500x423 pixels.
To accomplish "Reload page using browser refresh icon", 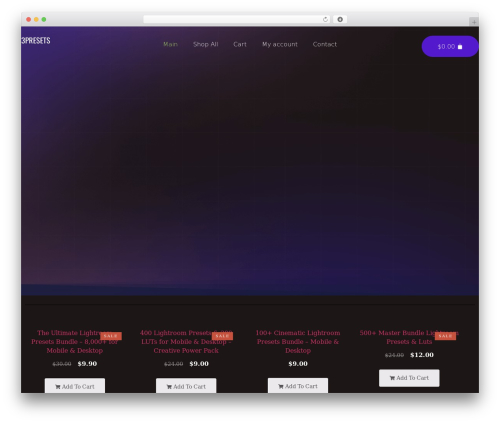I will [325, 19].
